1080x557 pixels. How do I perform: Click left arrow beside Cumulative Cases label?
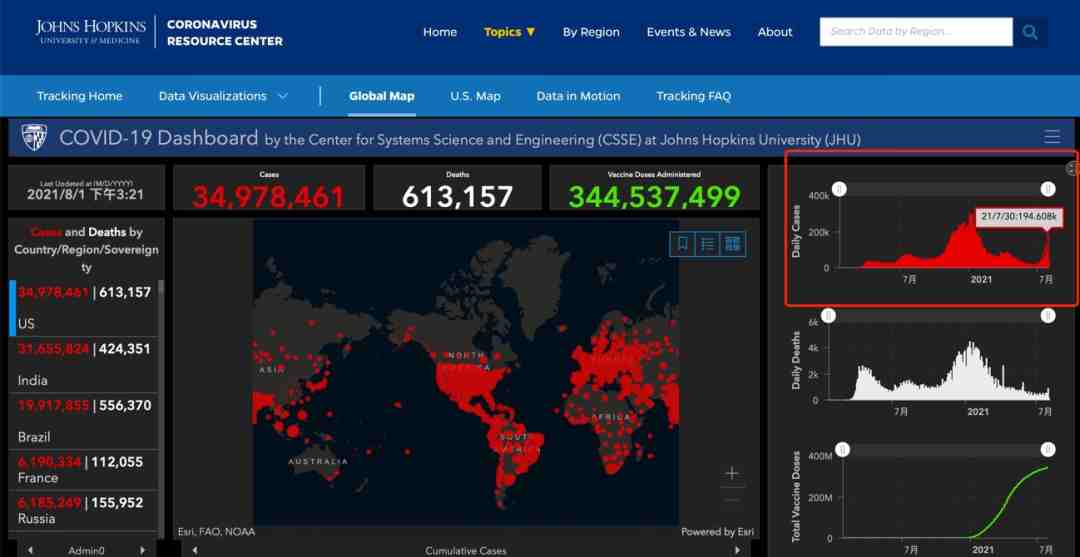(195, 550)
